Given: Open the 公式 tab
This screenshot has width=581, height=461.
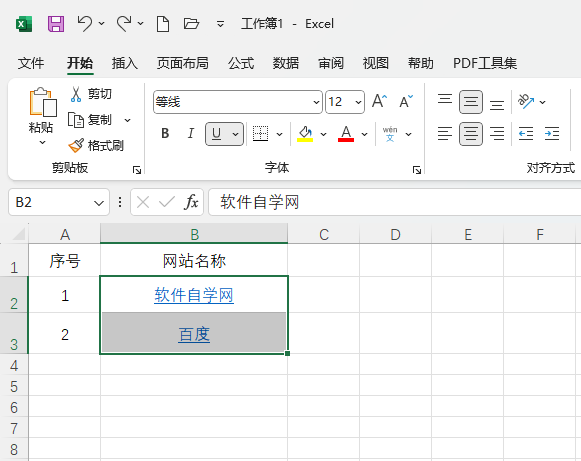Looking at the screenshot, I should (x=241, y=63).
